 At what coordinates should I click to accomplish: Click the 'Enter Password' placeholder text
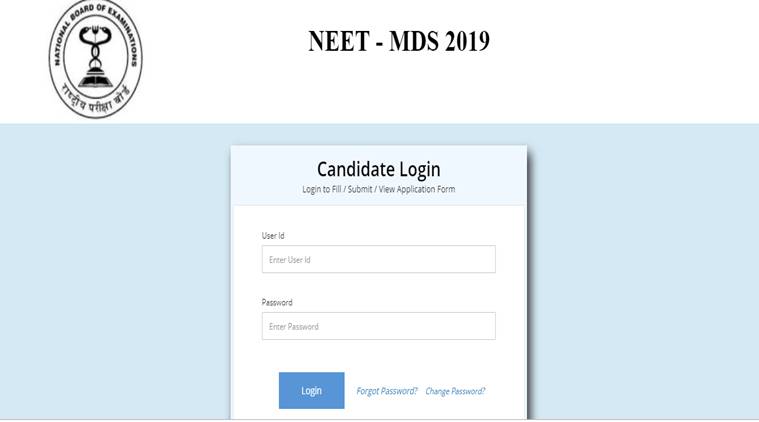[x=294, y=327]
